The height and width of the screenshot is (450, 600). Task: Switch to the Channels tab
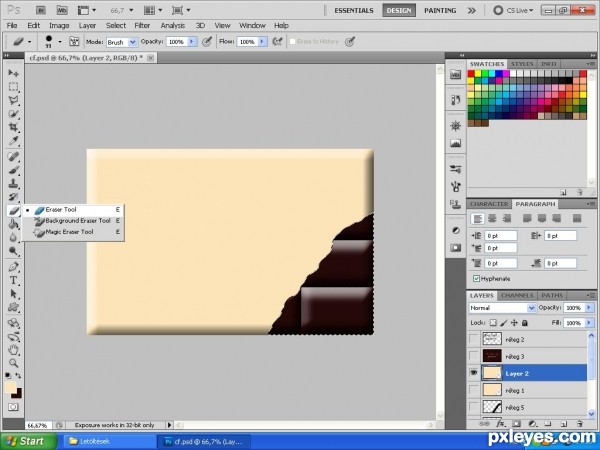coord(517,295)
